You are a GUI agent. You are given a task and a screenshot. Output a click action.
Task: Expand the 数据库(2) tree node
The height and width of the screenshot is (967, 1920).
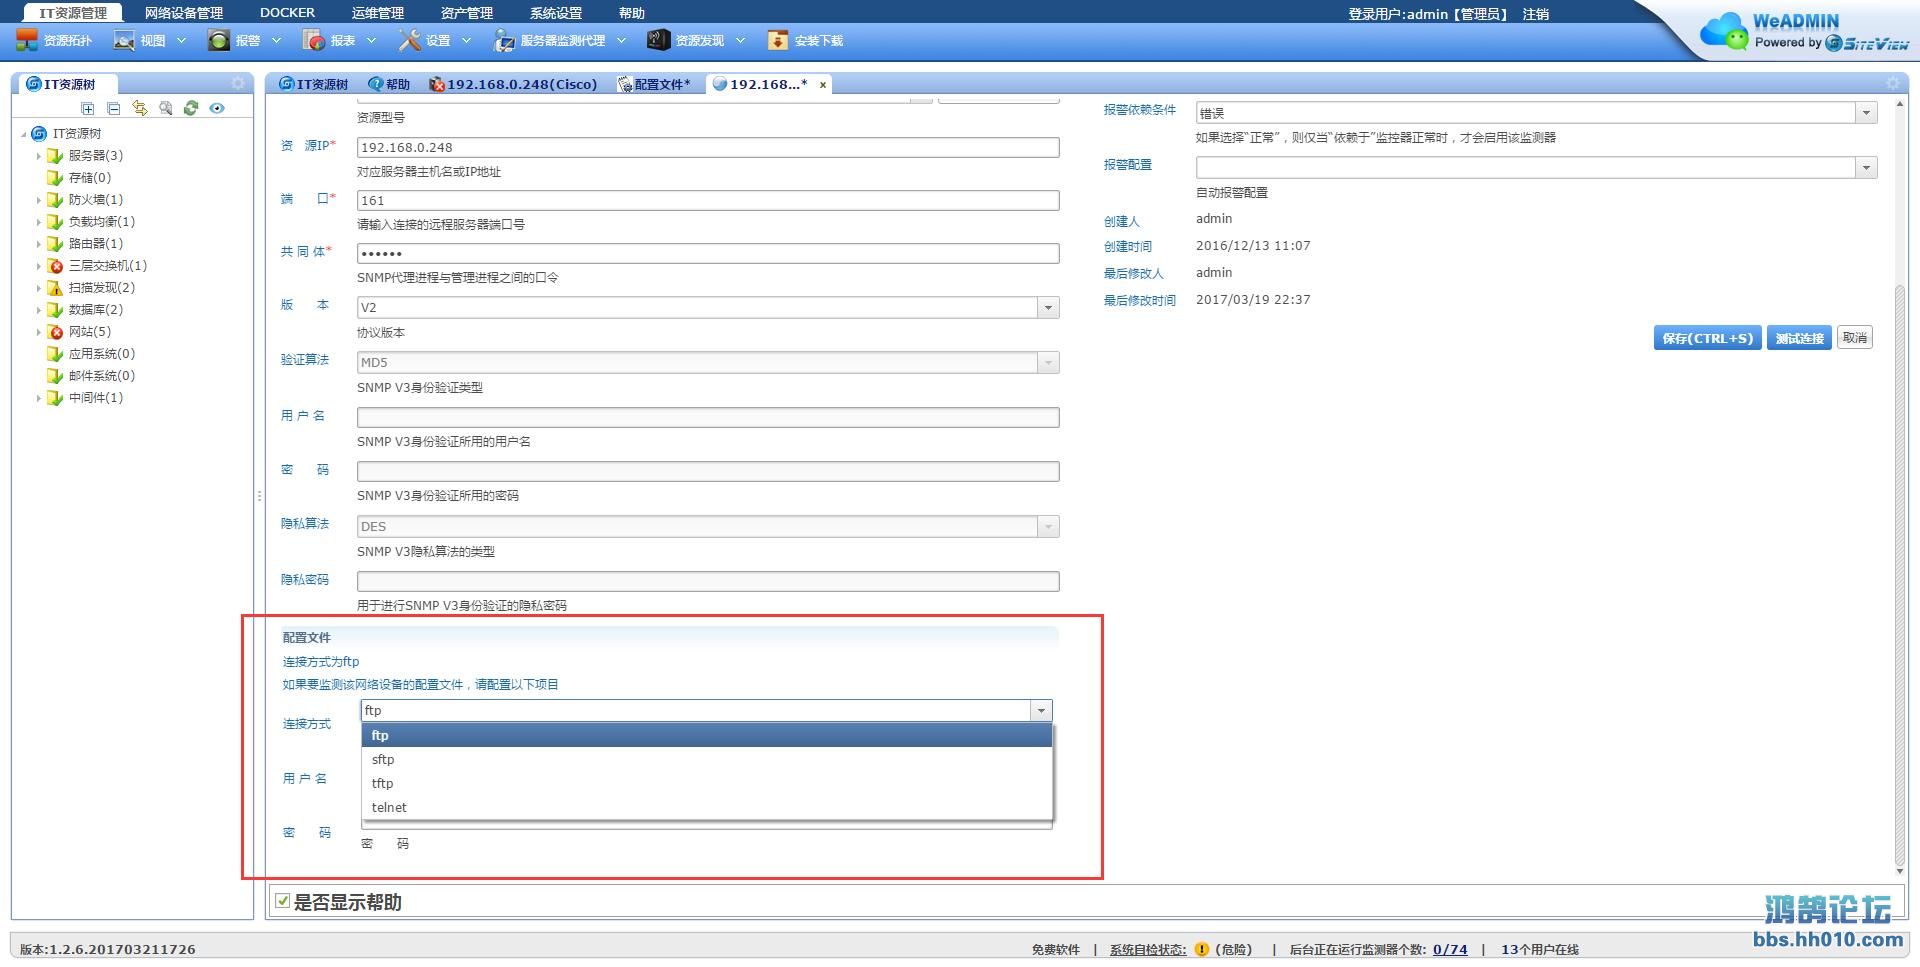38,310
